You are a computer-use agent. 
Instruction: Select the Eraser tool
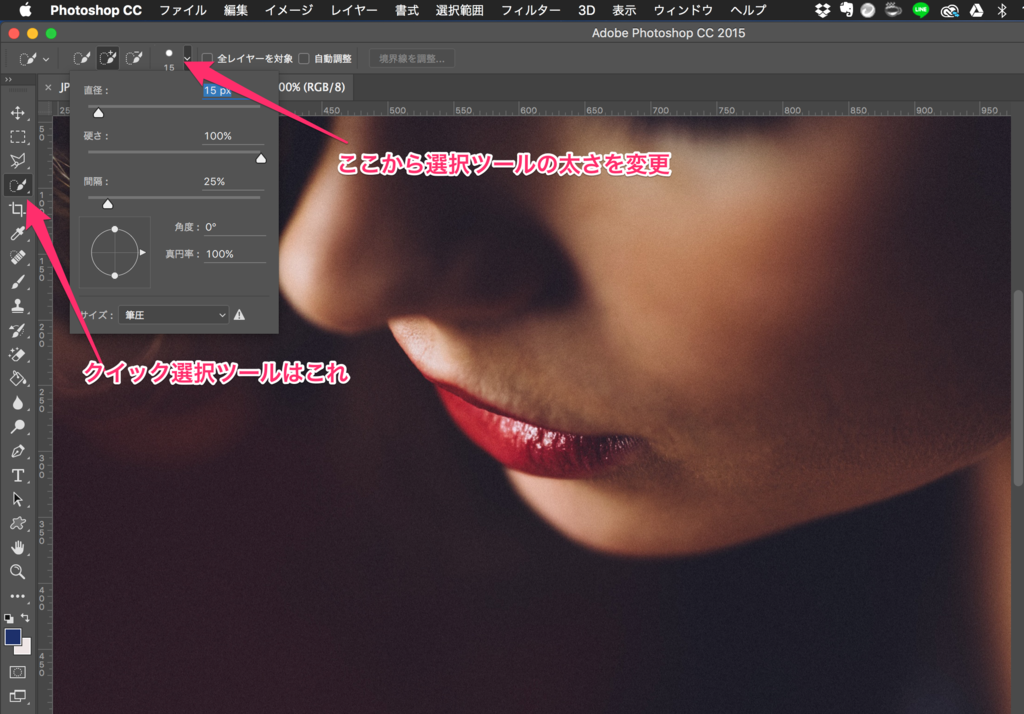point(18,355)
